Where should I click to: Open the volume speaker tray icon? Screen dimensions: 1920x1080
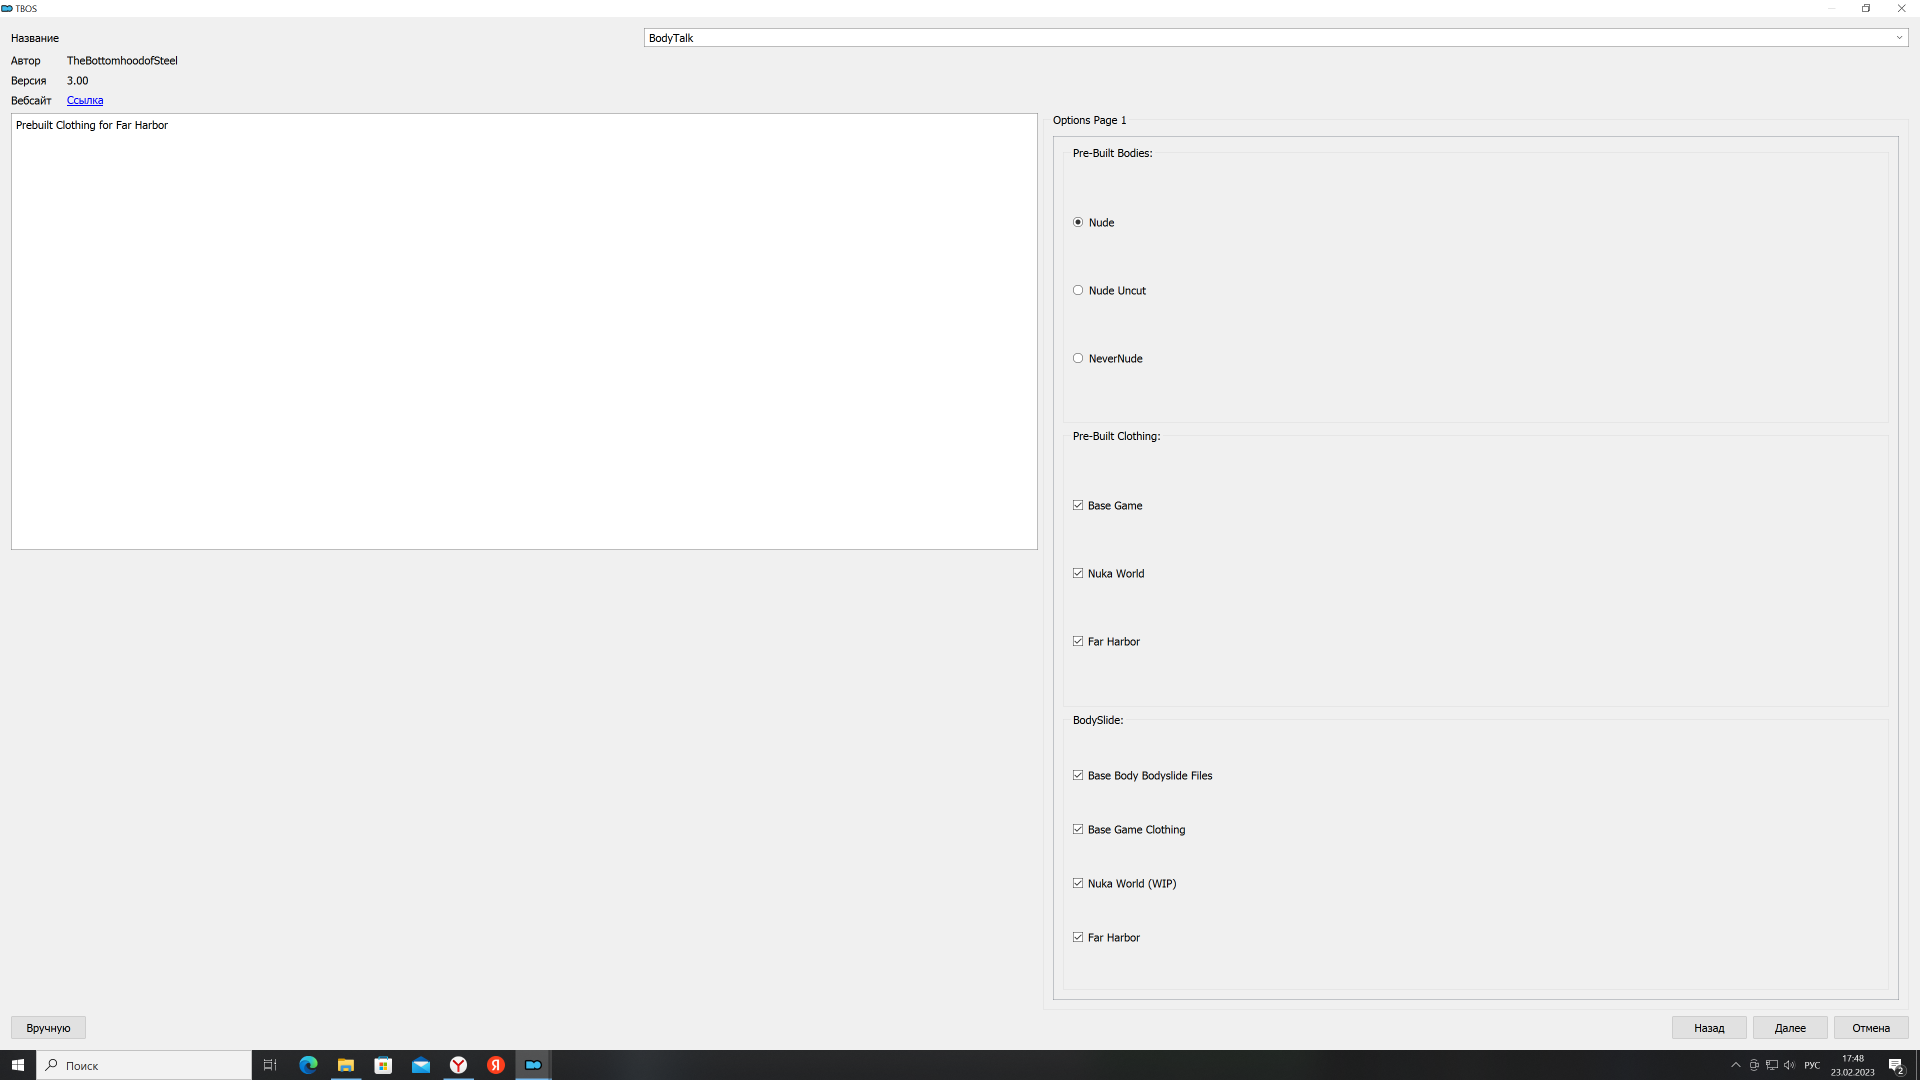(x=1789, y=1065)
